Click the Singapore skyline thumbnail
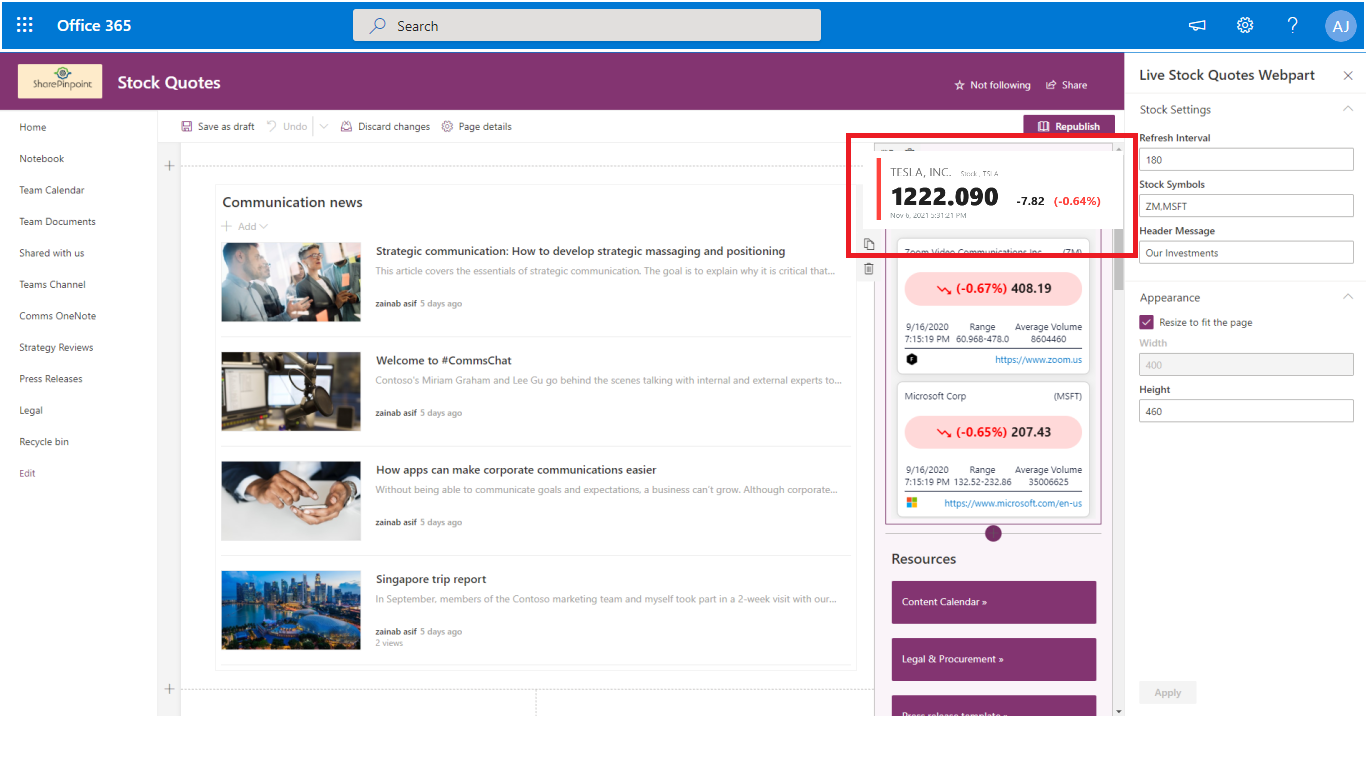 pyautogui.click(x=291, y=610)
